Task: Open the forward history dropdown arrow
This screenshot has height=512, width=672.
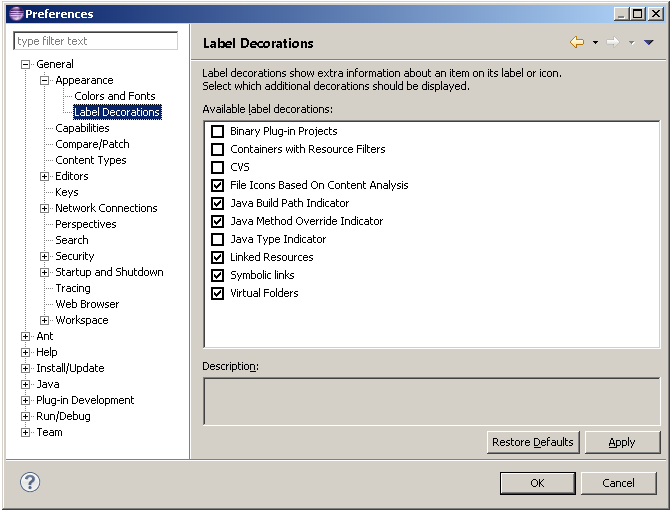Action: (x=631, y=42)
